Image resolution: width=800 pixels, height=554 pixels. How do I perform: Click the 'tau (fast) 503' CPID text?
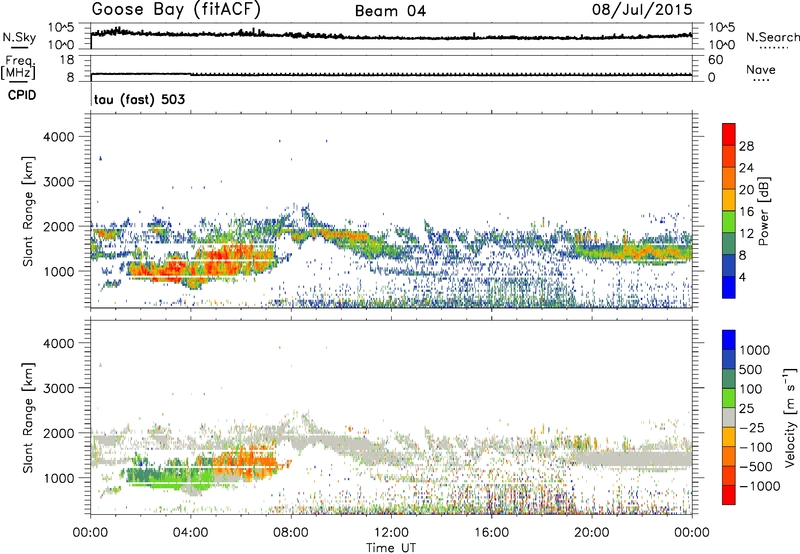coord(139,99)
